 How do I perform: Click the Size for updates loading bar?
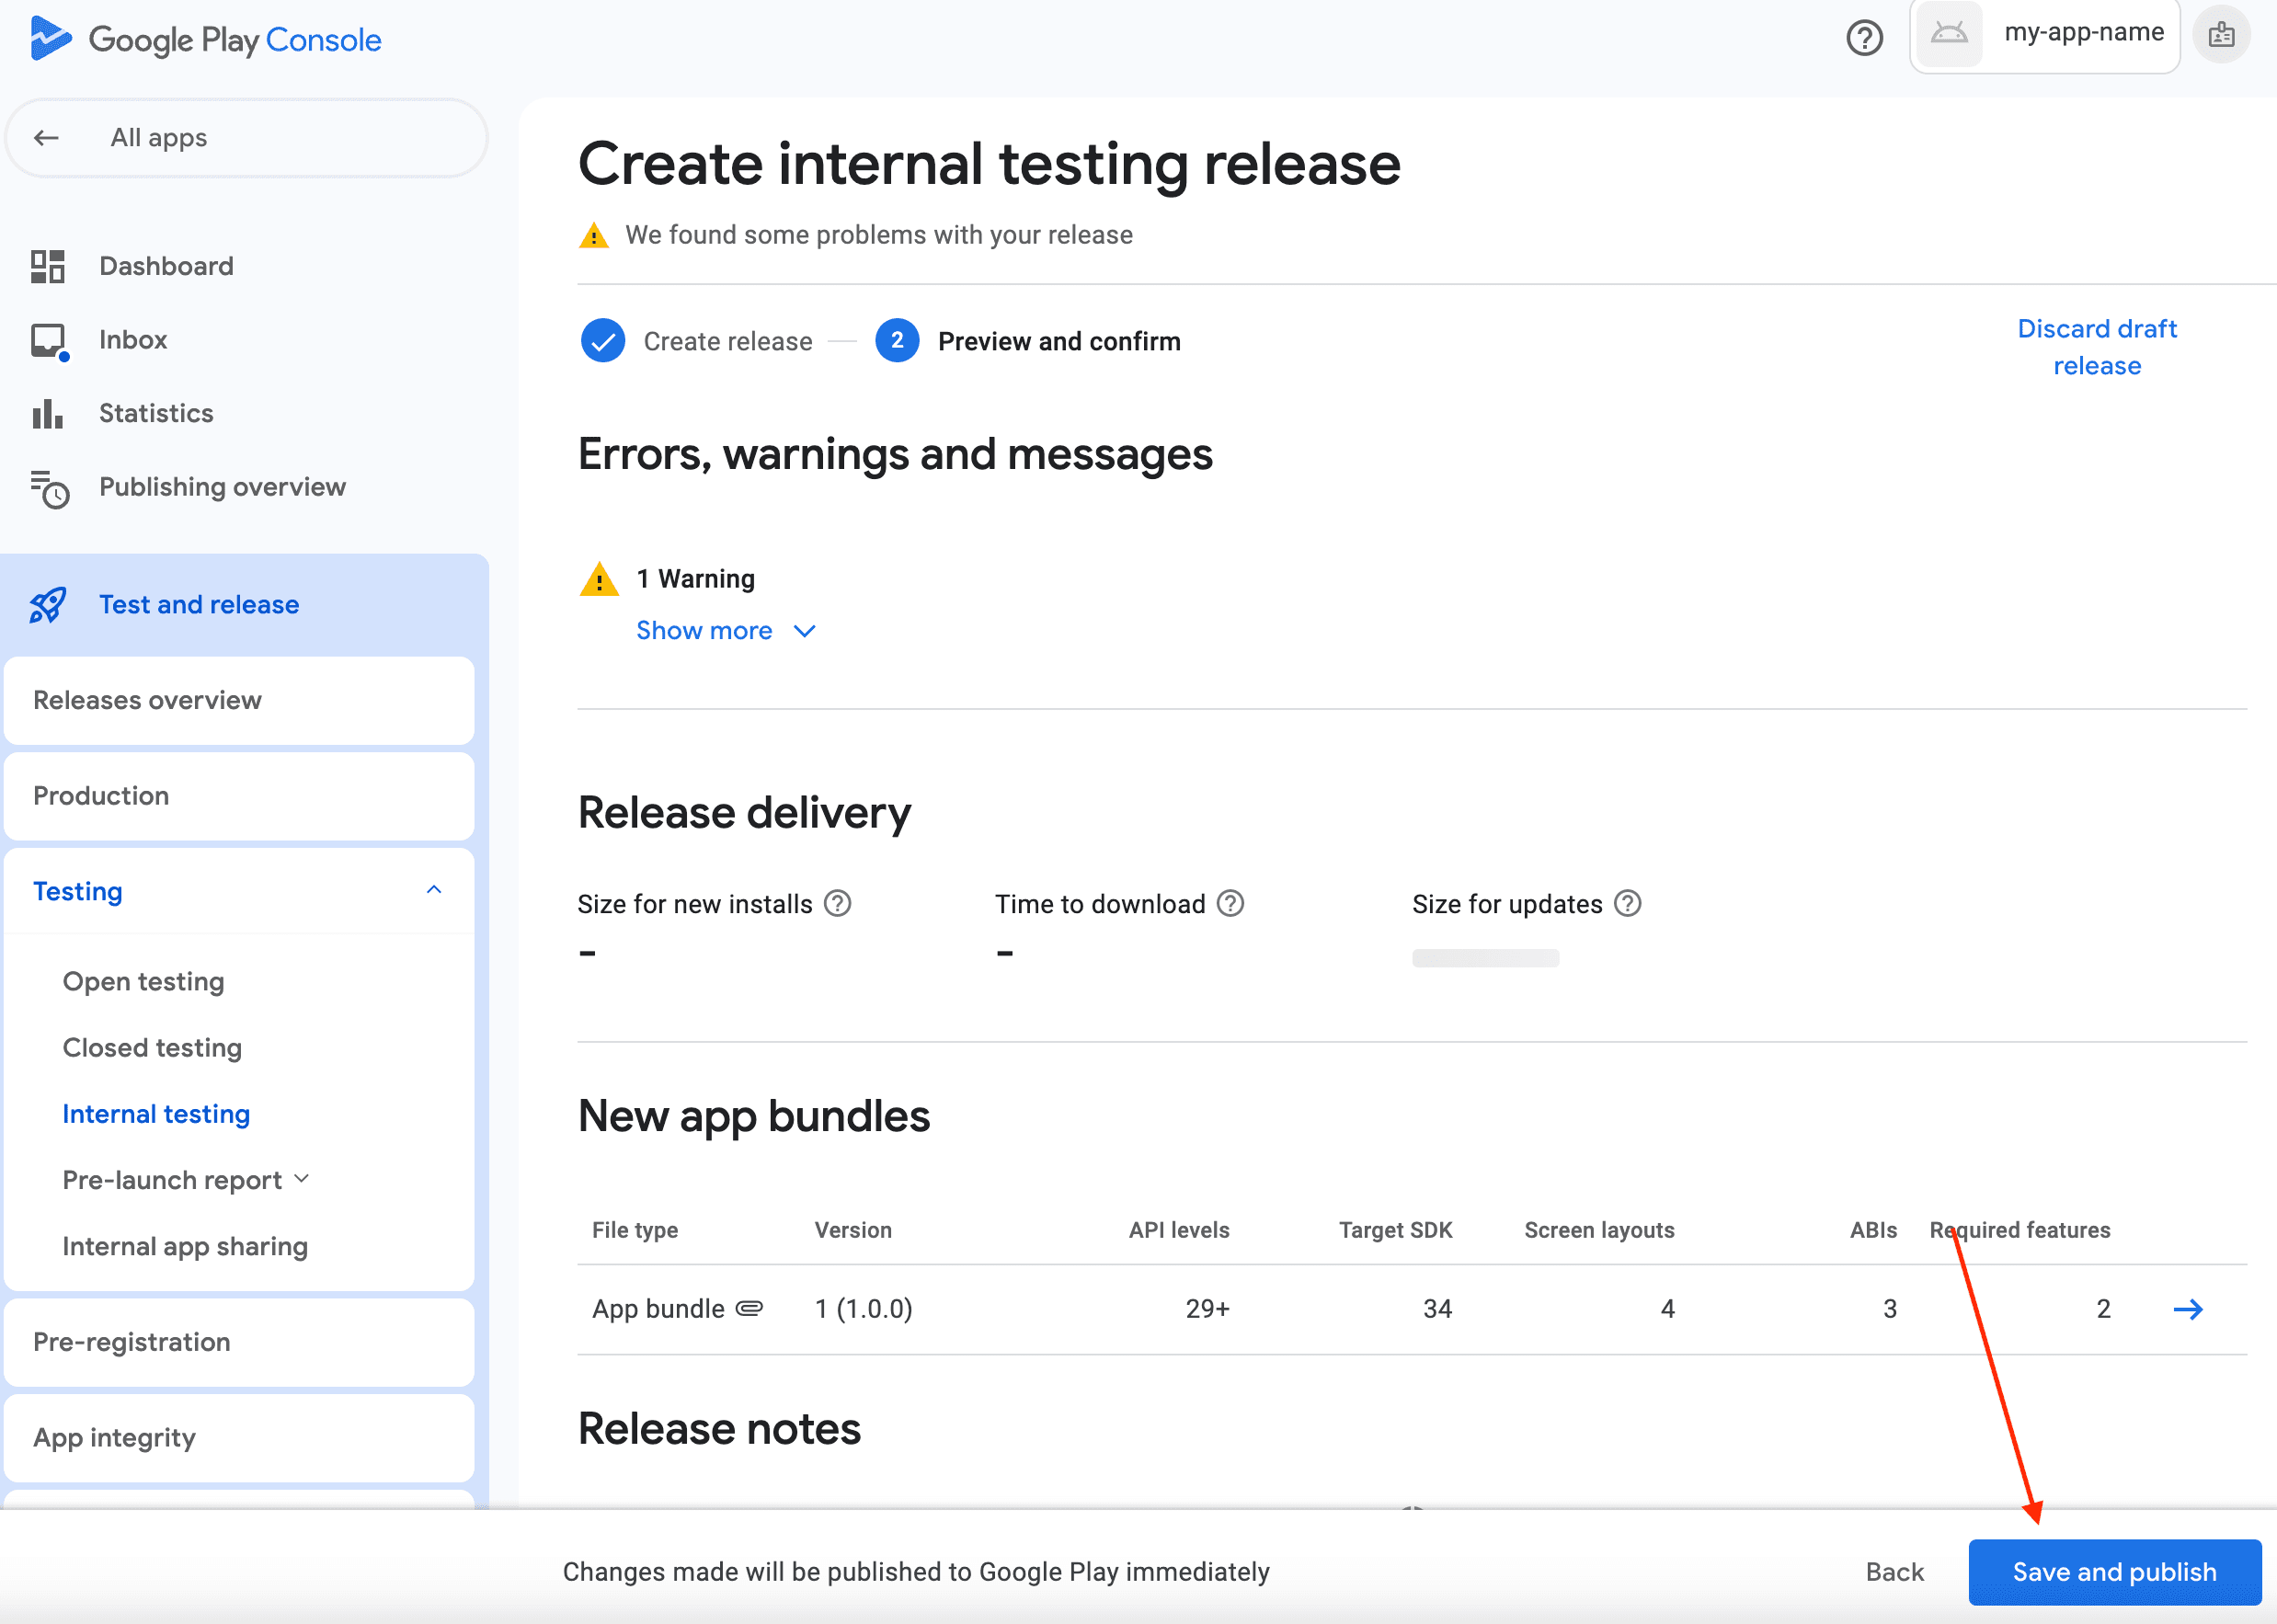tap(1485, 958)
